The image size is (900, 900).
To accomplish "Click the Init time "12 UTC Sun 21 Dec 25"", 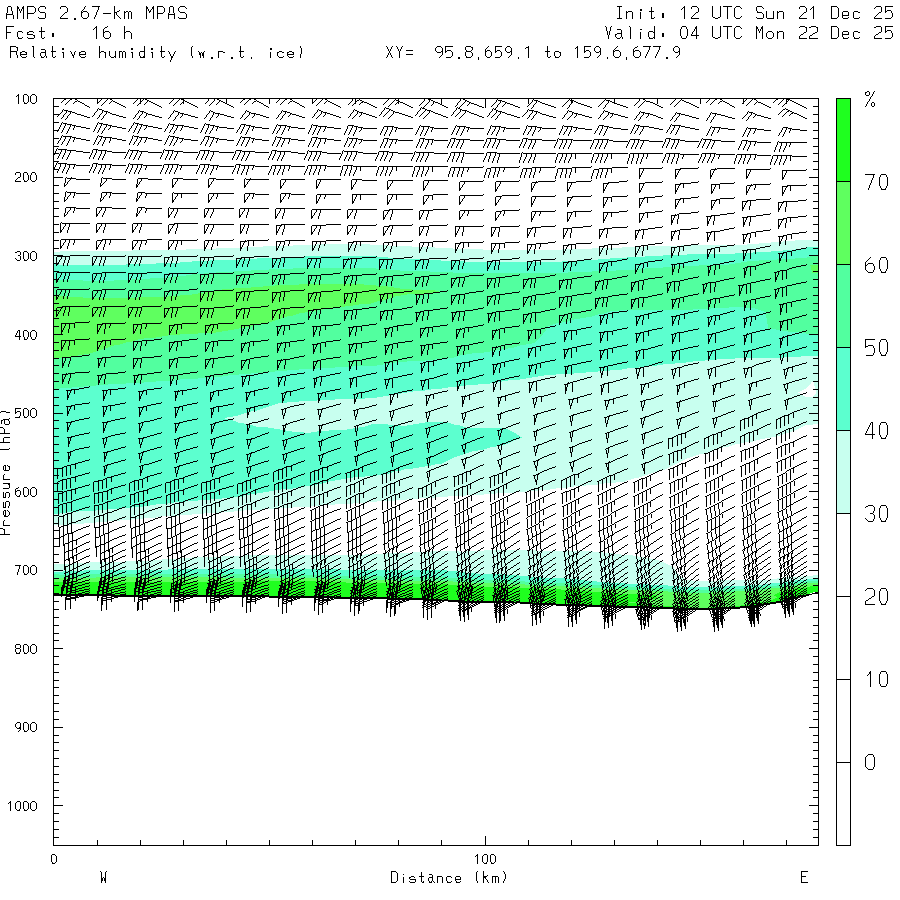I will [x=784, y=14].
